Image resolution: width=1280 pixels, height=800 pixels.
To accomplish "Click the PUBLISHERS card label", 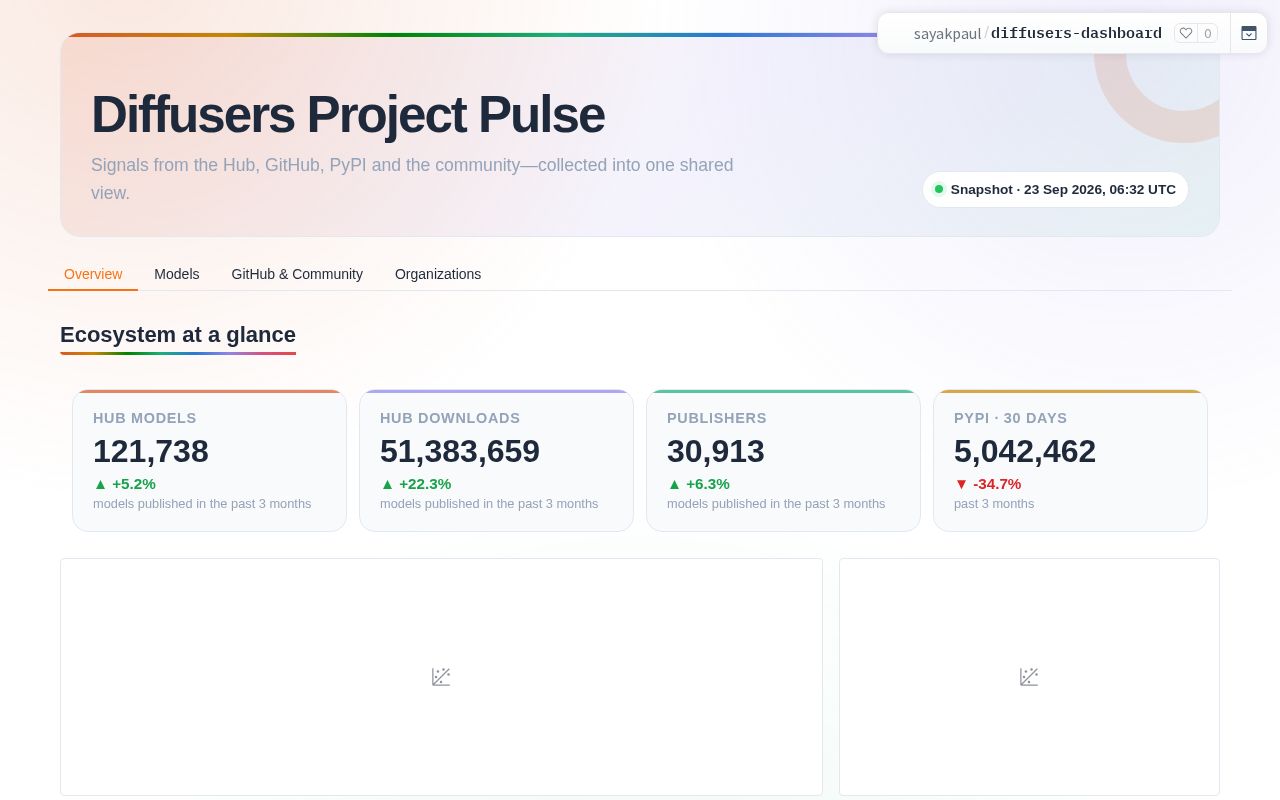I will [x=717, y=418].
